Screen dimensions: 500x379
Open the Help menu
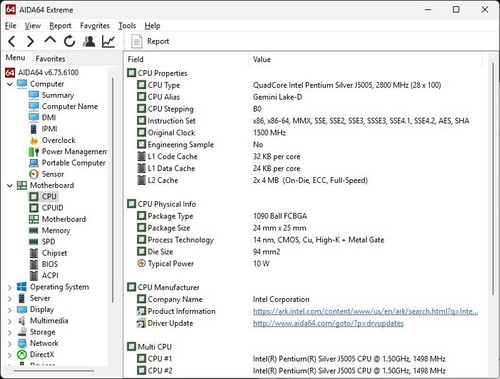152,26
